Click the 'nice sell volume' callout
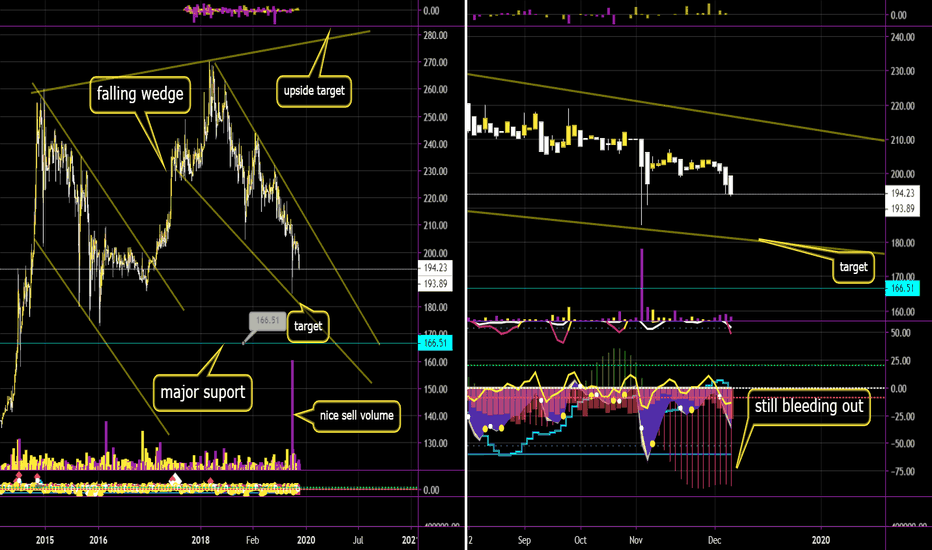 point(357,416)
